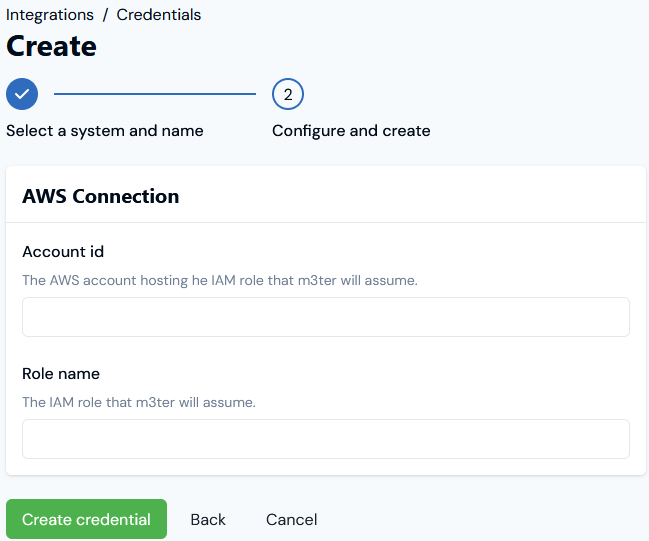
Task: Click the Account id field label
Action: point(63,252)
